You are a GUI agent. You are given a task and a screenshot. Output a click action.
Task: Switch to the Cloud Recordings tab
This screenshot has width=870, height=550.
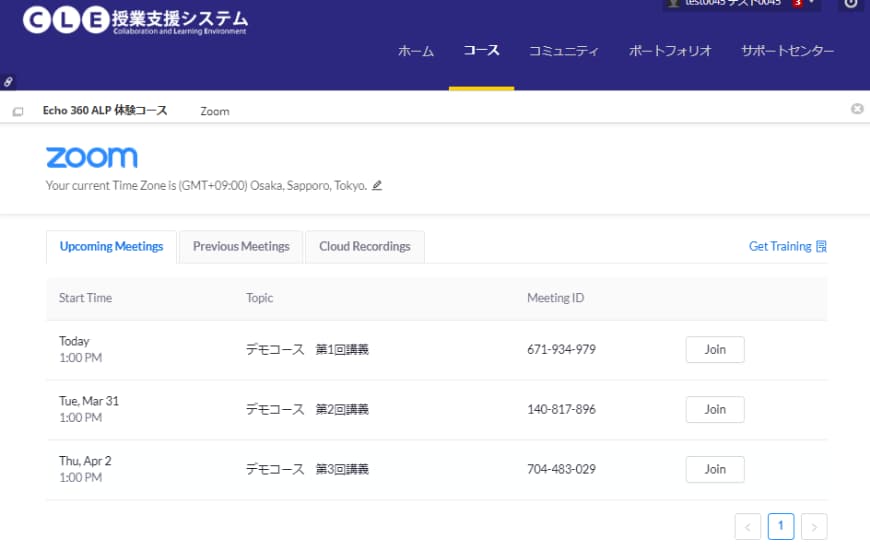click(x=365, y=246)
